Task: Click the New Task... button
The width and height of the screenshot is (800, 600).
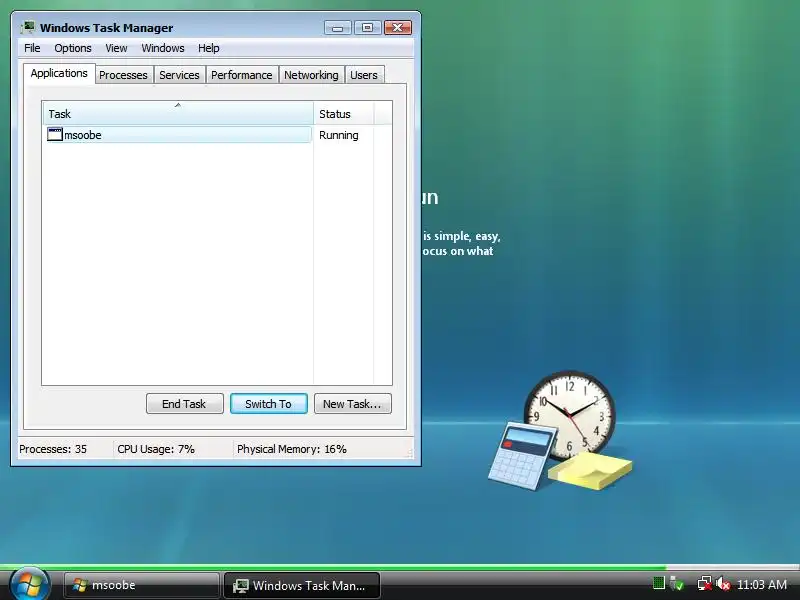Action: point(353,404)
